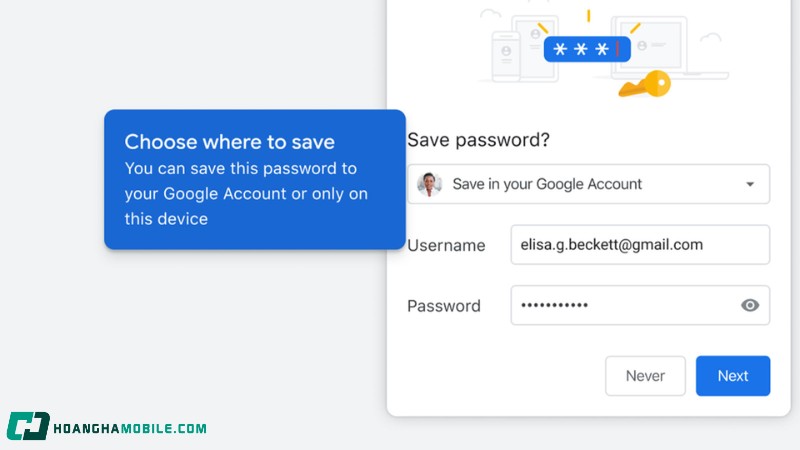Click the blue asterisk password badge illustration
Viewport: 800px width, 450px height.
click(587, 49)
